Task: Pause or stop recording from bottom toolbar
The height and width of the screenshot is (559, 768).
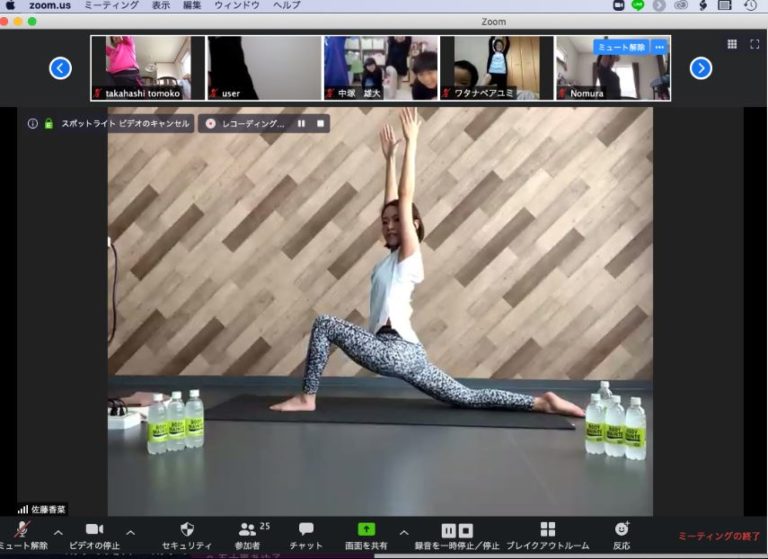Action: (457, 530)
